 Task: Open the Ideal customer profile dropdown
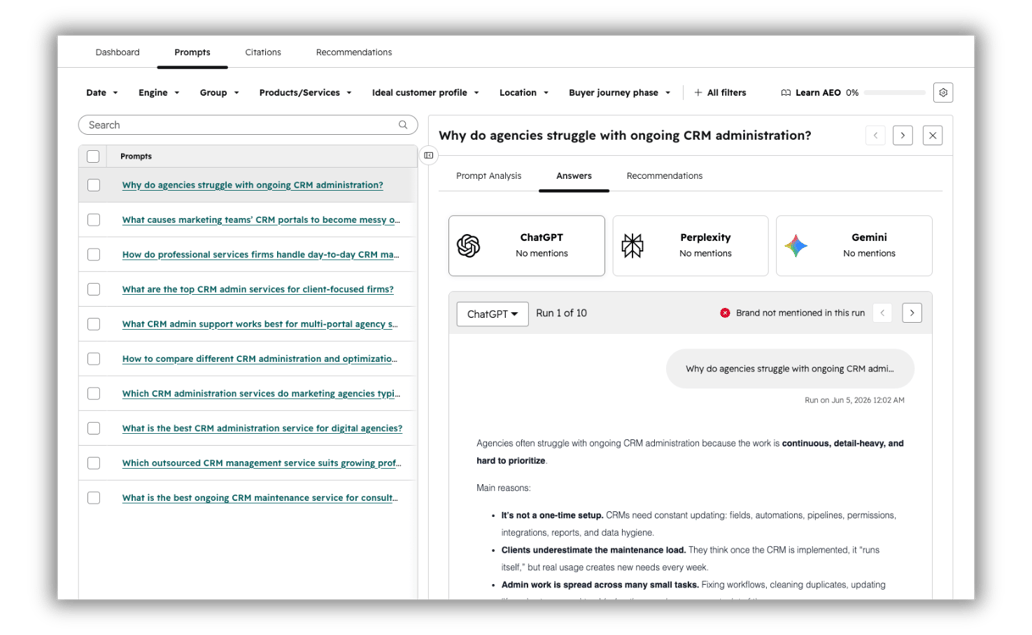[425, 93]
